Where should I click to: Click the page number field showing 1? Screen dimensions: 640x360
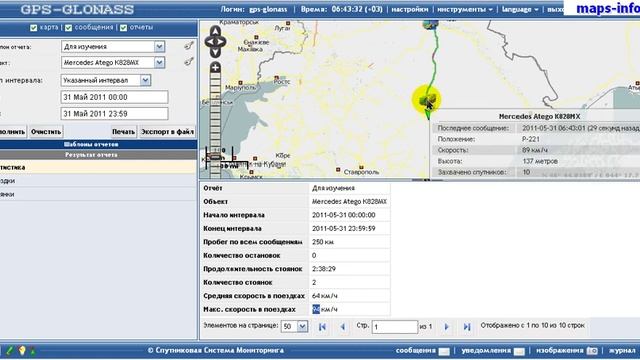pos(395,327)
